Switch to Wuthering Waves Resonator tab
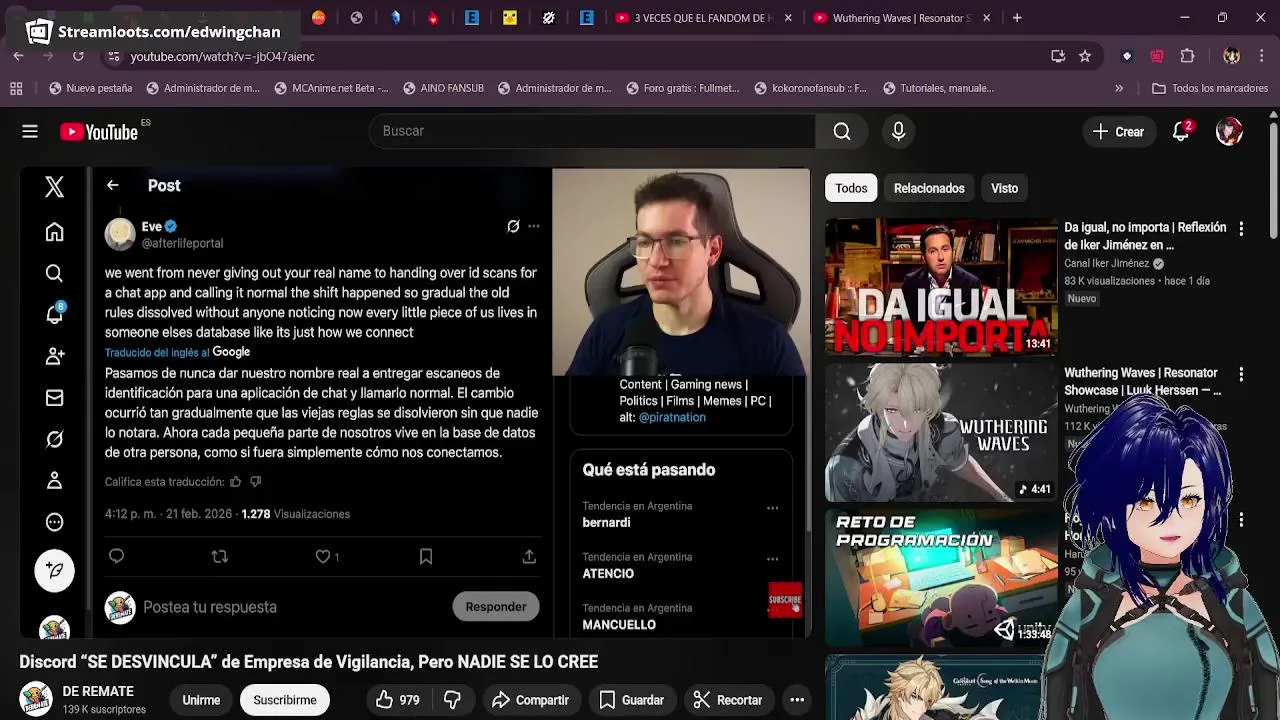Screen dimensions: 1280x720 pos(902,18)
